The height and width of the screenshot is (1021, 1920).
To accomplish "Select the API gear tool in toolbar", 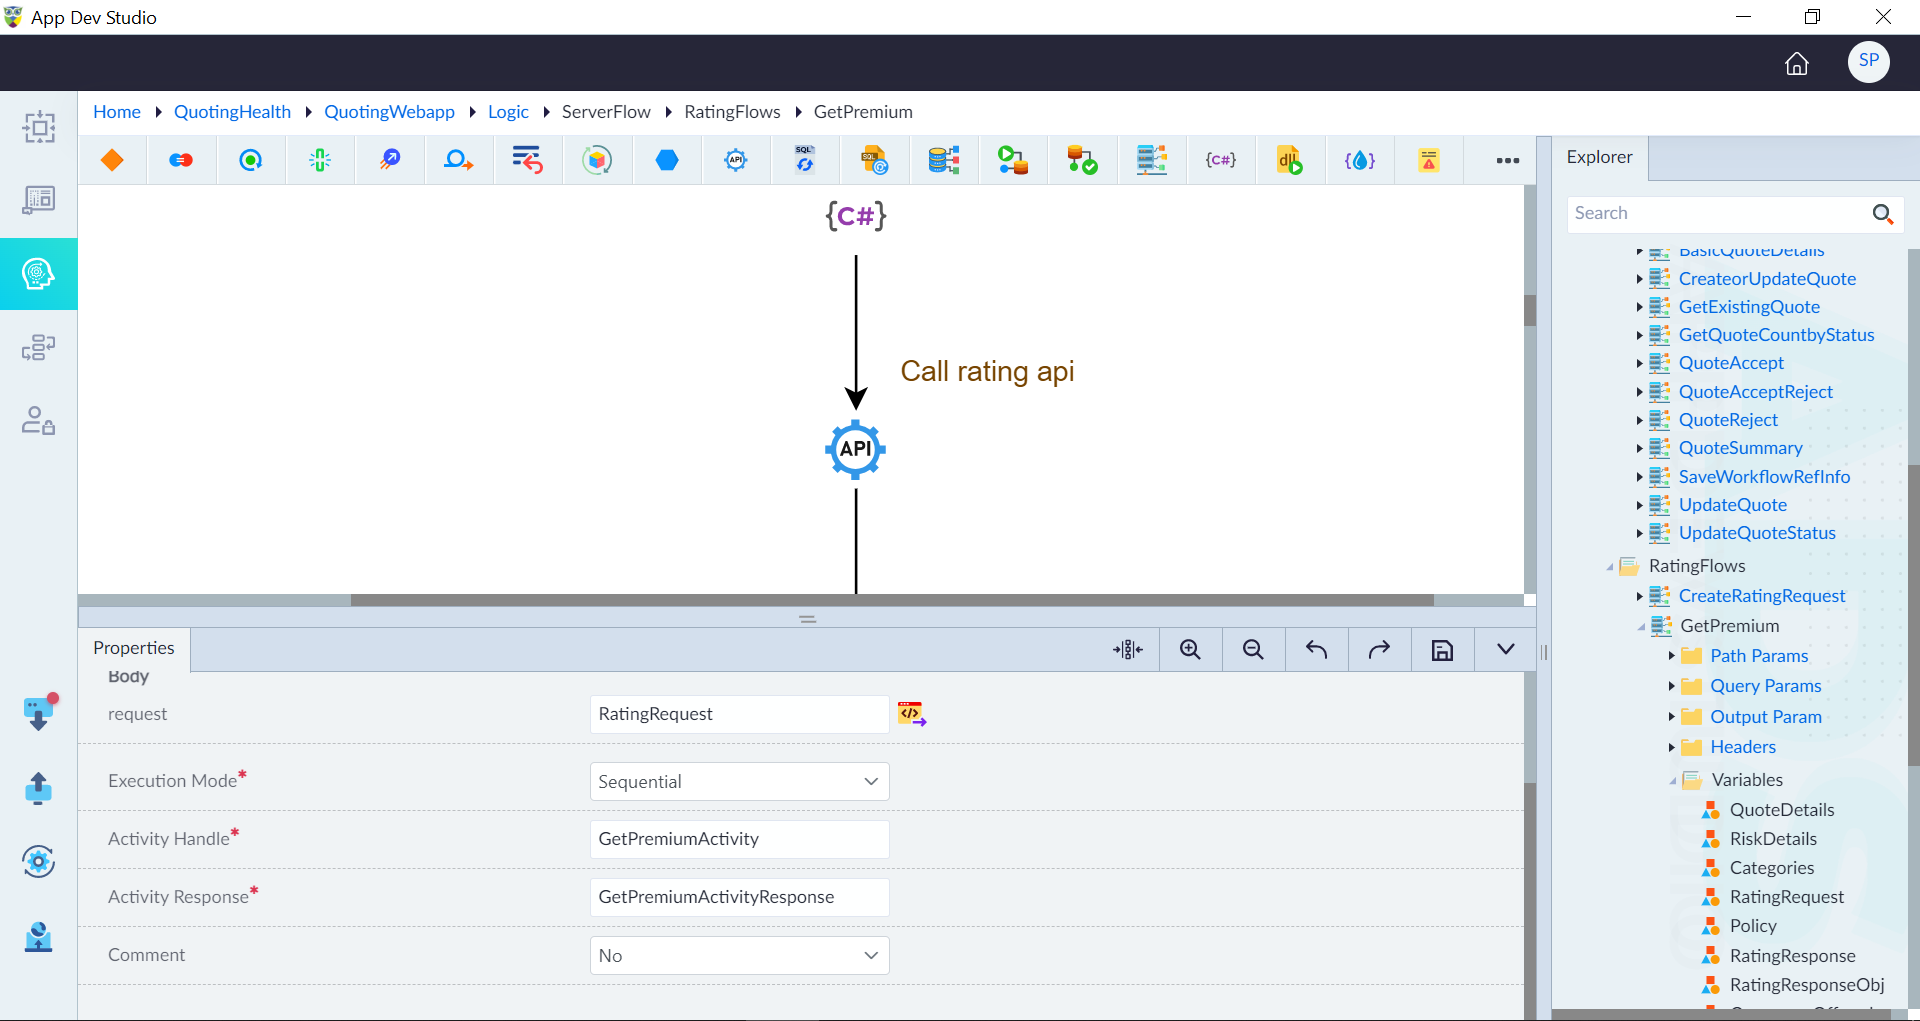I will click(736, 160).
